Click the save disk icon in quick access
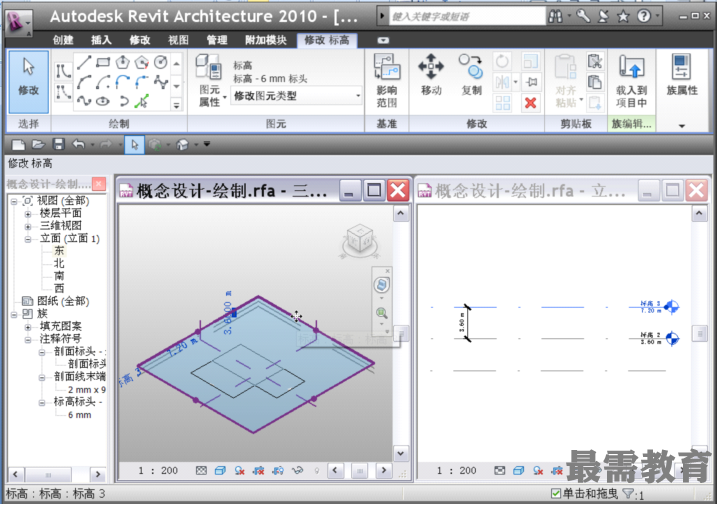This screenshot has width=718, height=506. [x=58, y=145]
